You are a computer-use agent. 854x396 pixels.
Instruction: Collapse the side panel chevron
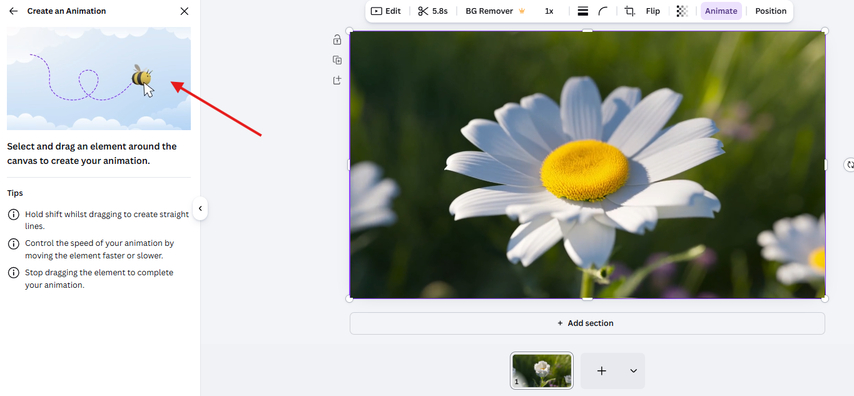pyautogui.click(x=200, y=208)
